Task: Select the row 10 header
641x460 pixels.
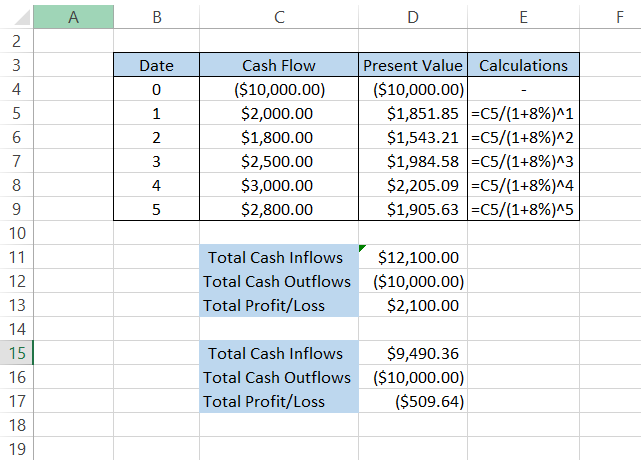Action: click(x=16, y=233)
